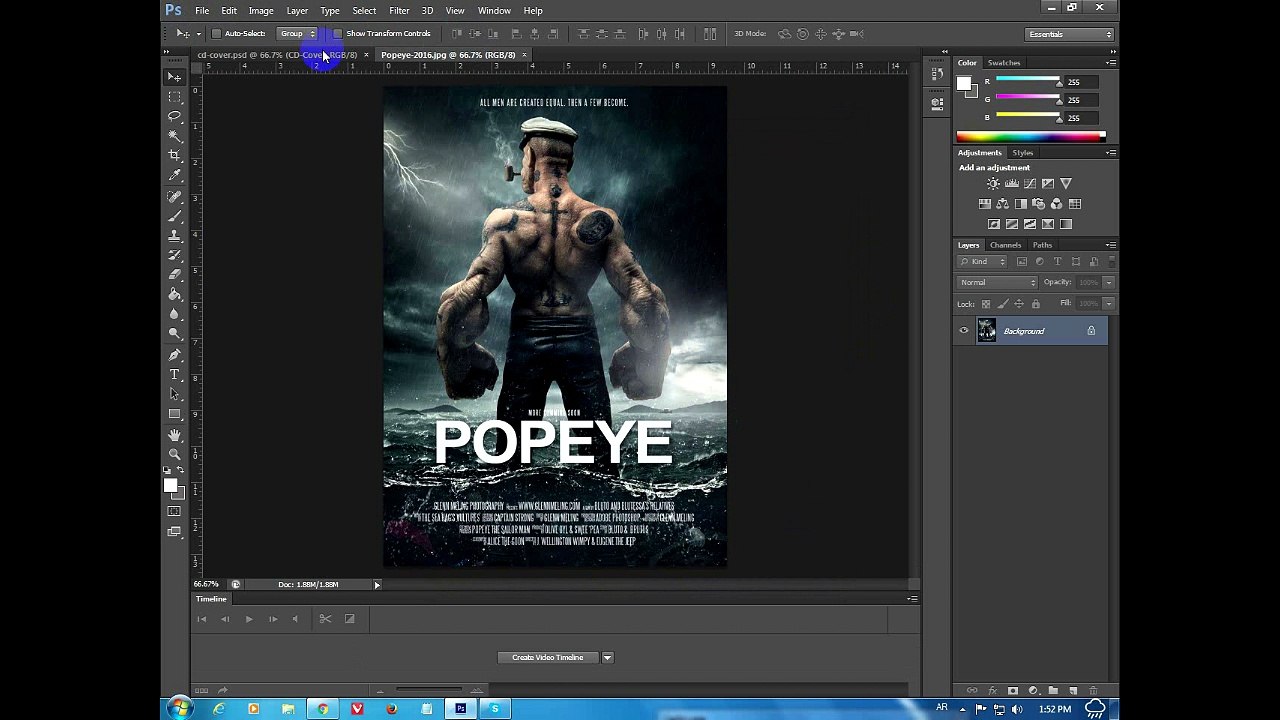Image resolution: width=1280 pixels, height=720 pixels.
Task: Select the Healing Brush tool
Action: pyautogui.click(x=175, y=197)
